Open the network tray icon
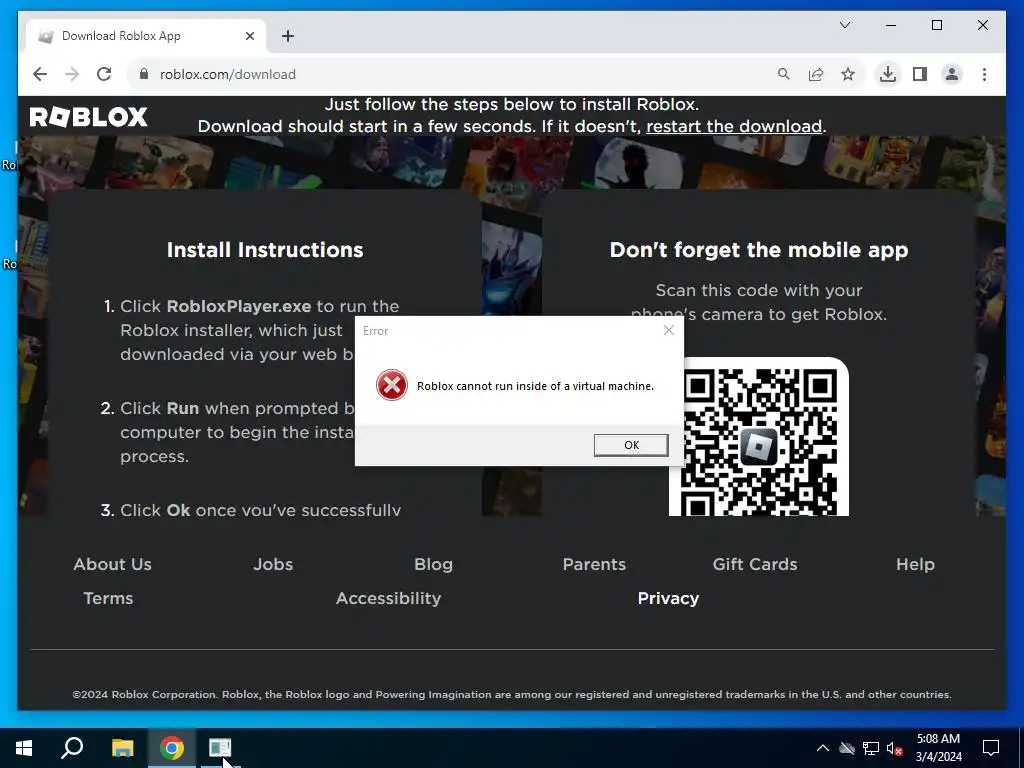The image size is (1024, 768). pos(871,748)
